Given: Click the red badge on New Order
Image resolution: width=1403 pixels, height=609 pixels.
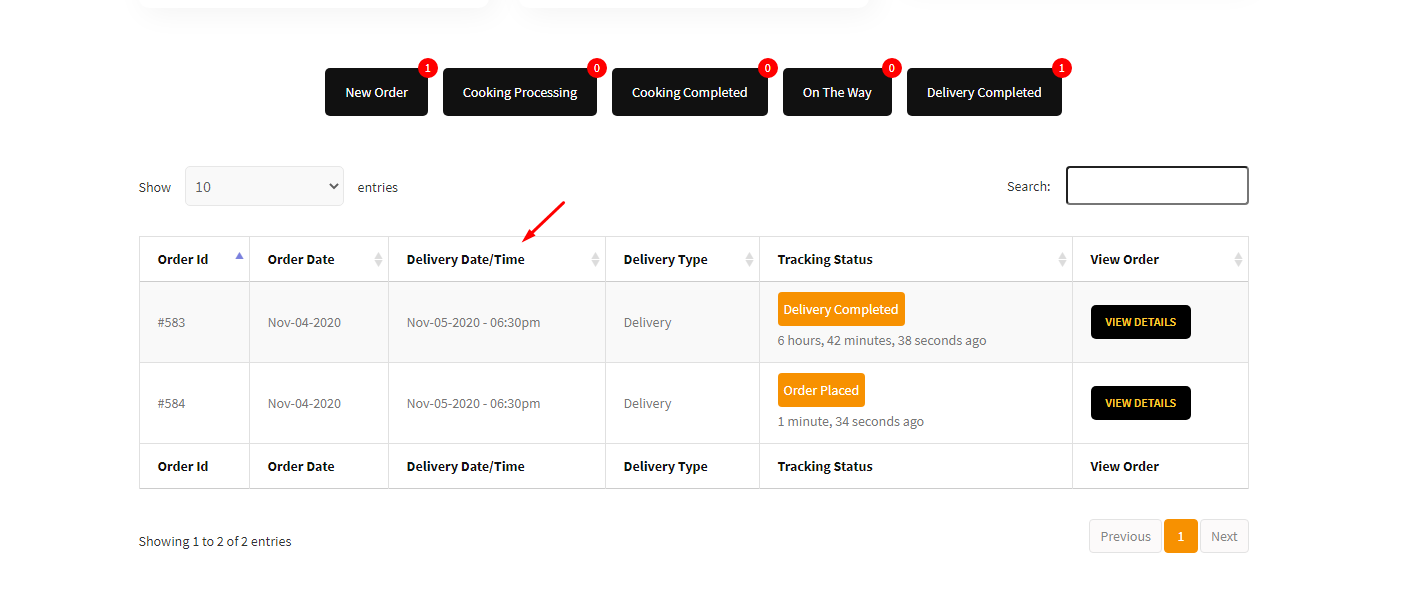Looking at the screenshot, I should pyautogui.click(x=428, y=68).
